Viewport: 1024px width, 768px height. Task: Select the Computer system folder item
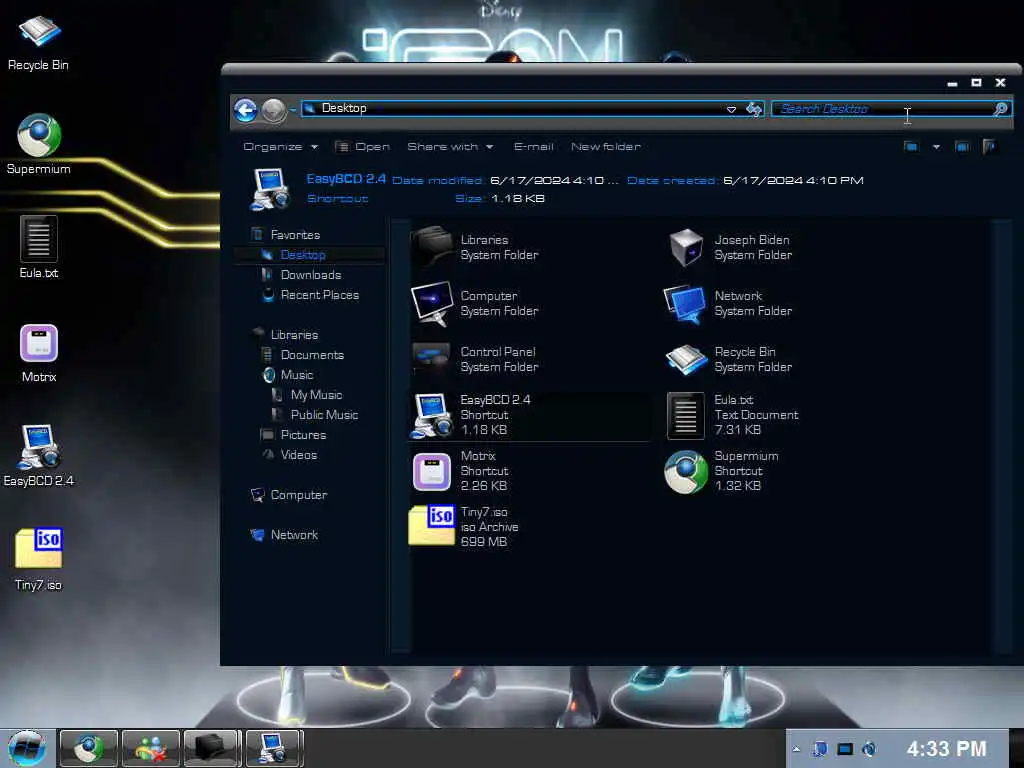529,304
